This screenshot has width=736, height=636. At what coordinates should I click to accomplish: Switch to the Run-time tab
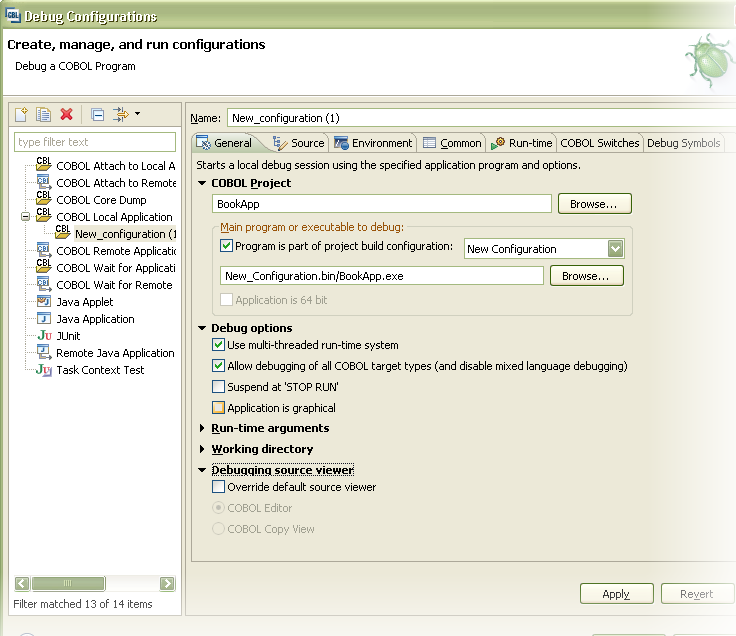(x=521, y=143)
